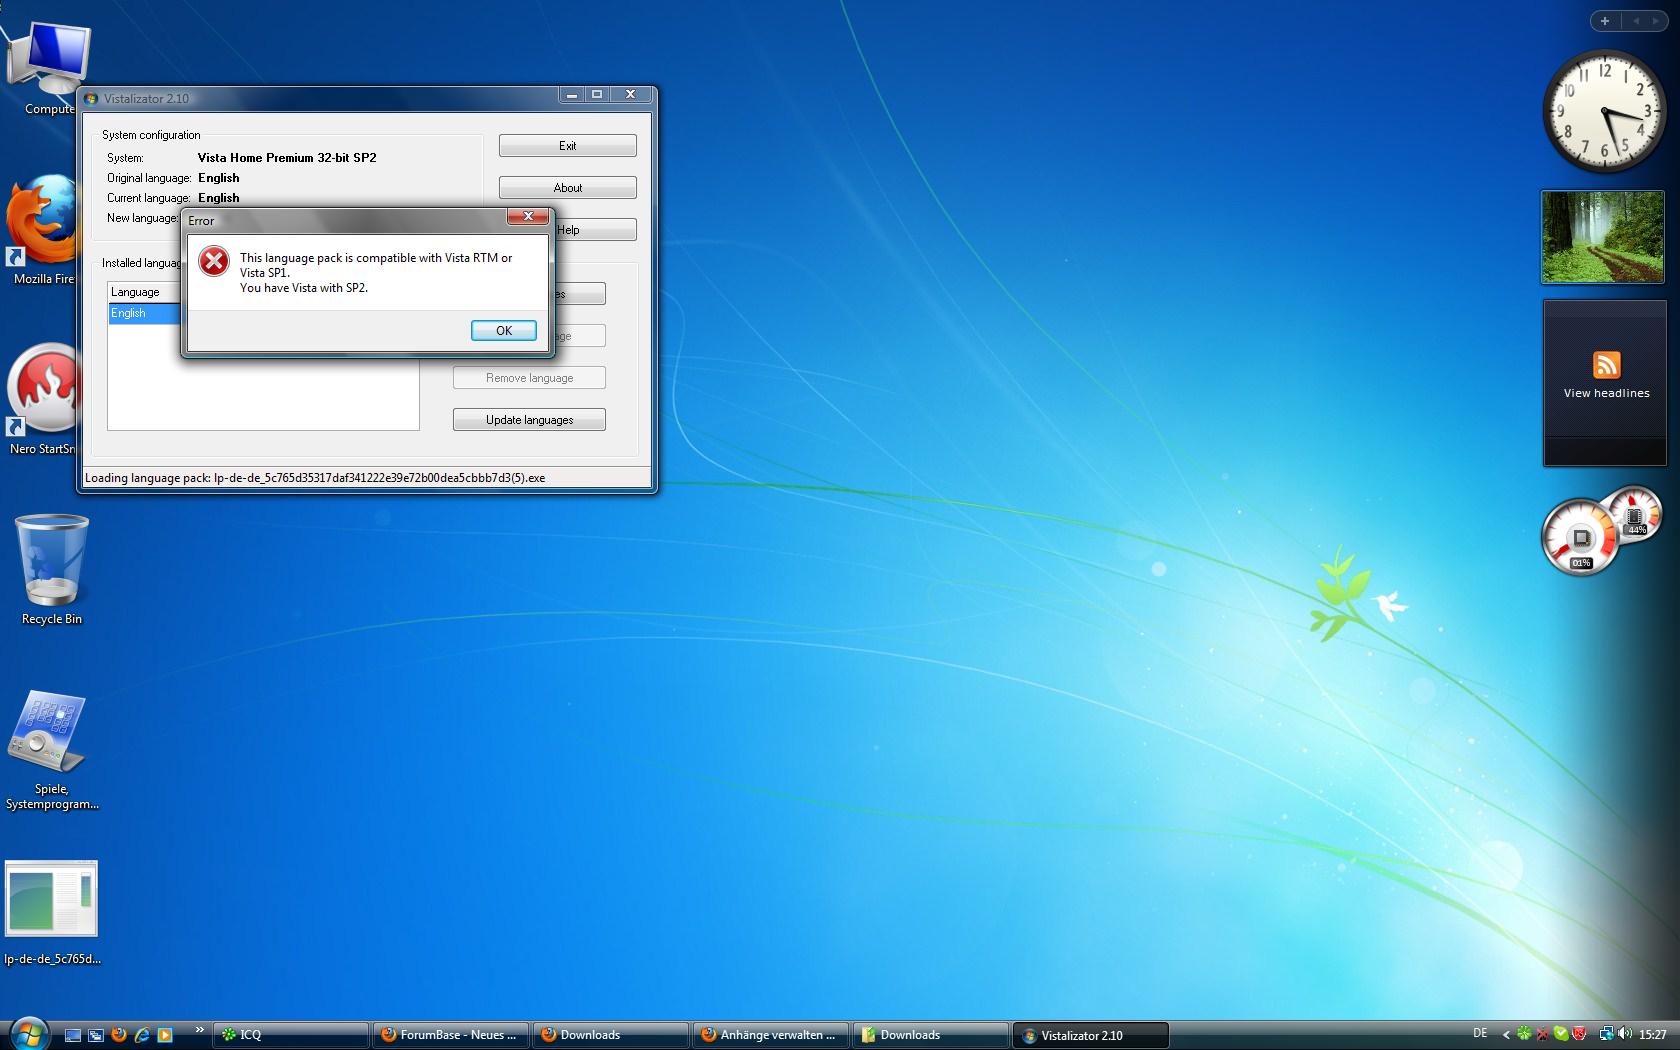Image resolution: width=1680 pixels, height=1050 pixels.
Task: Click the partially hidden Help button
Action: (x=595, y=230)
